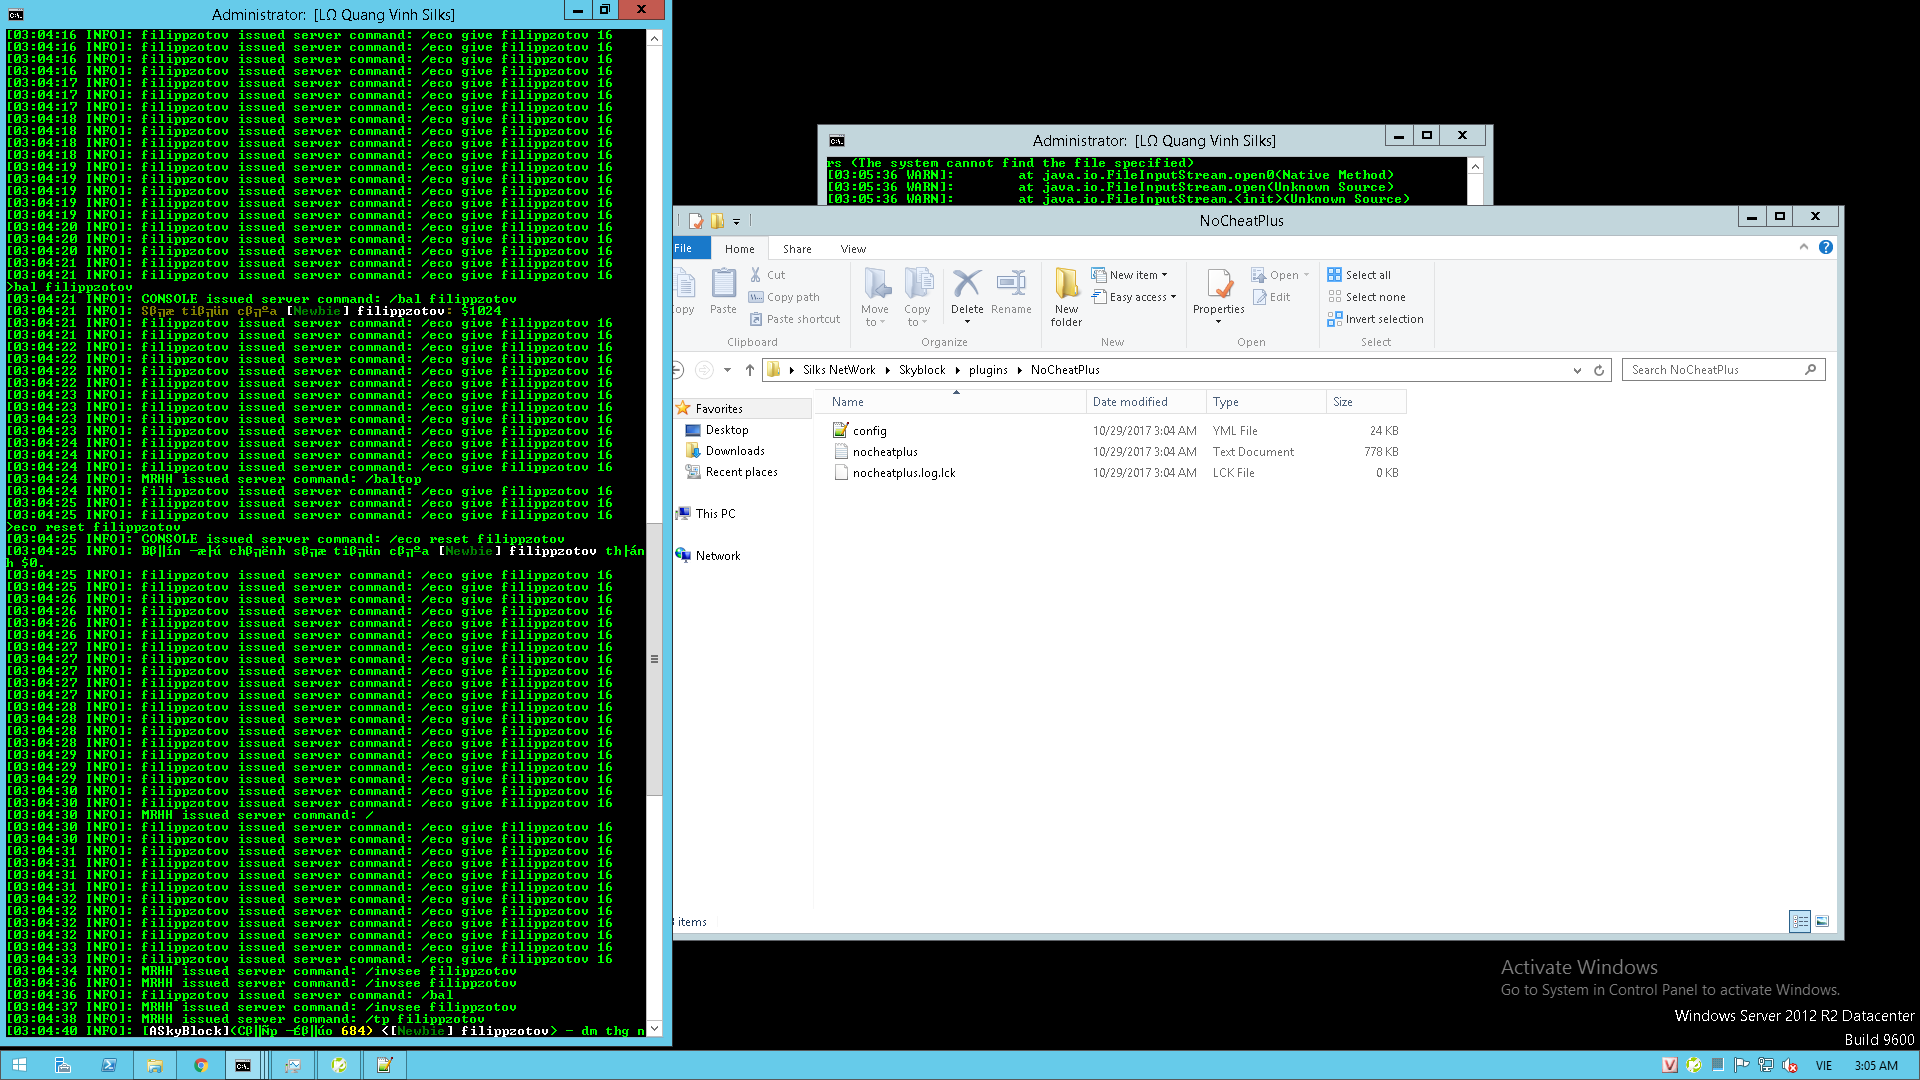
Task: Expand the New item dropdown
Action: [1138, 275]
